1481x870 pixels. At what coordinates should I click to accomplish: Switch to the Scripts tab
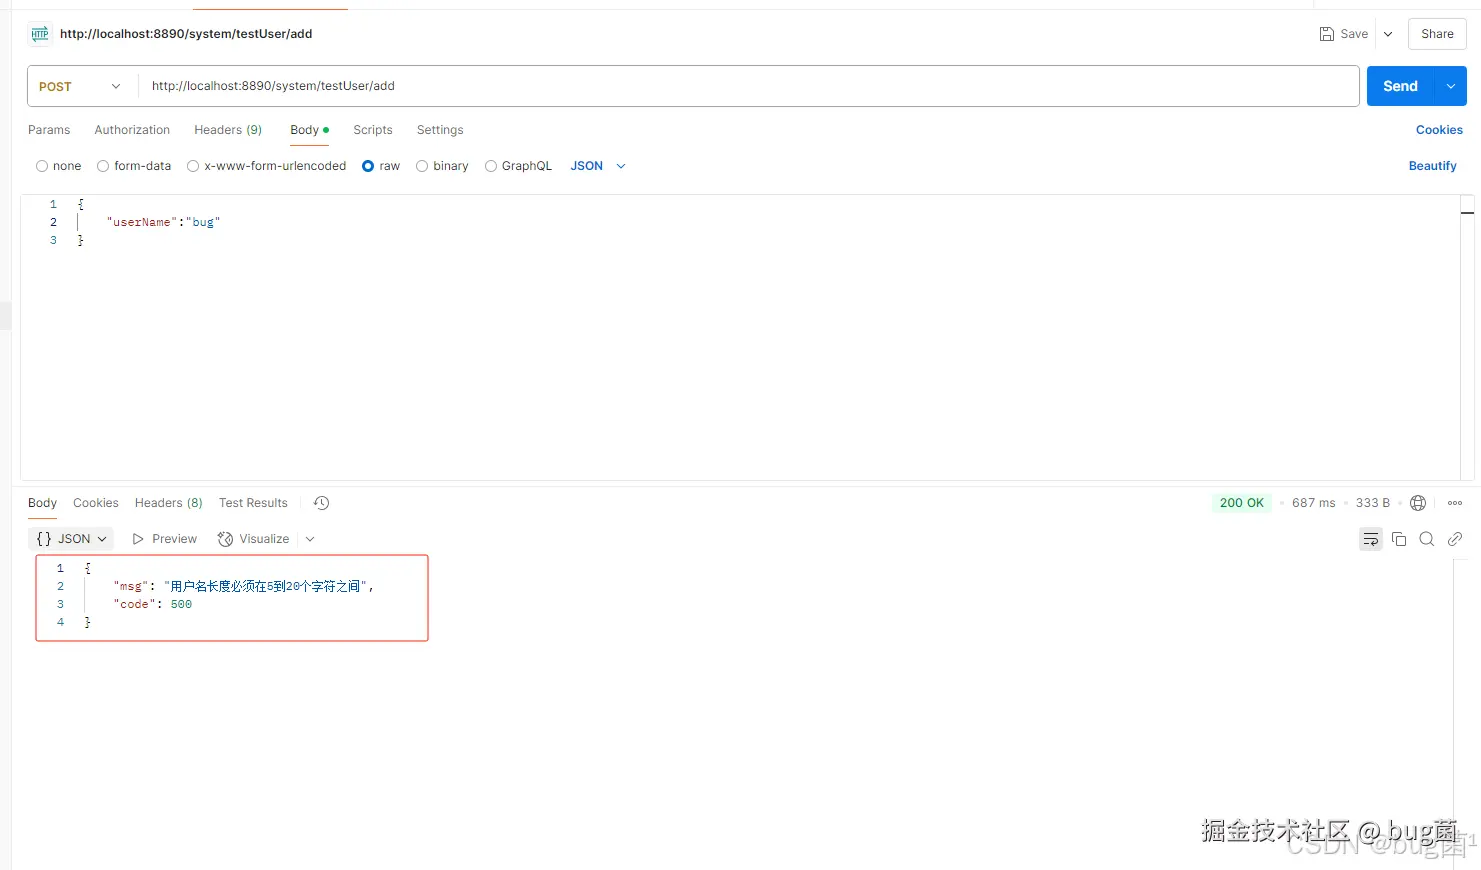[x=373, y=130]
